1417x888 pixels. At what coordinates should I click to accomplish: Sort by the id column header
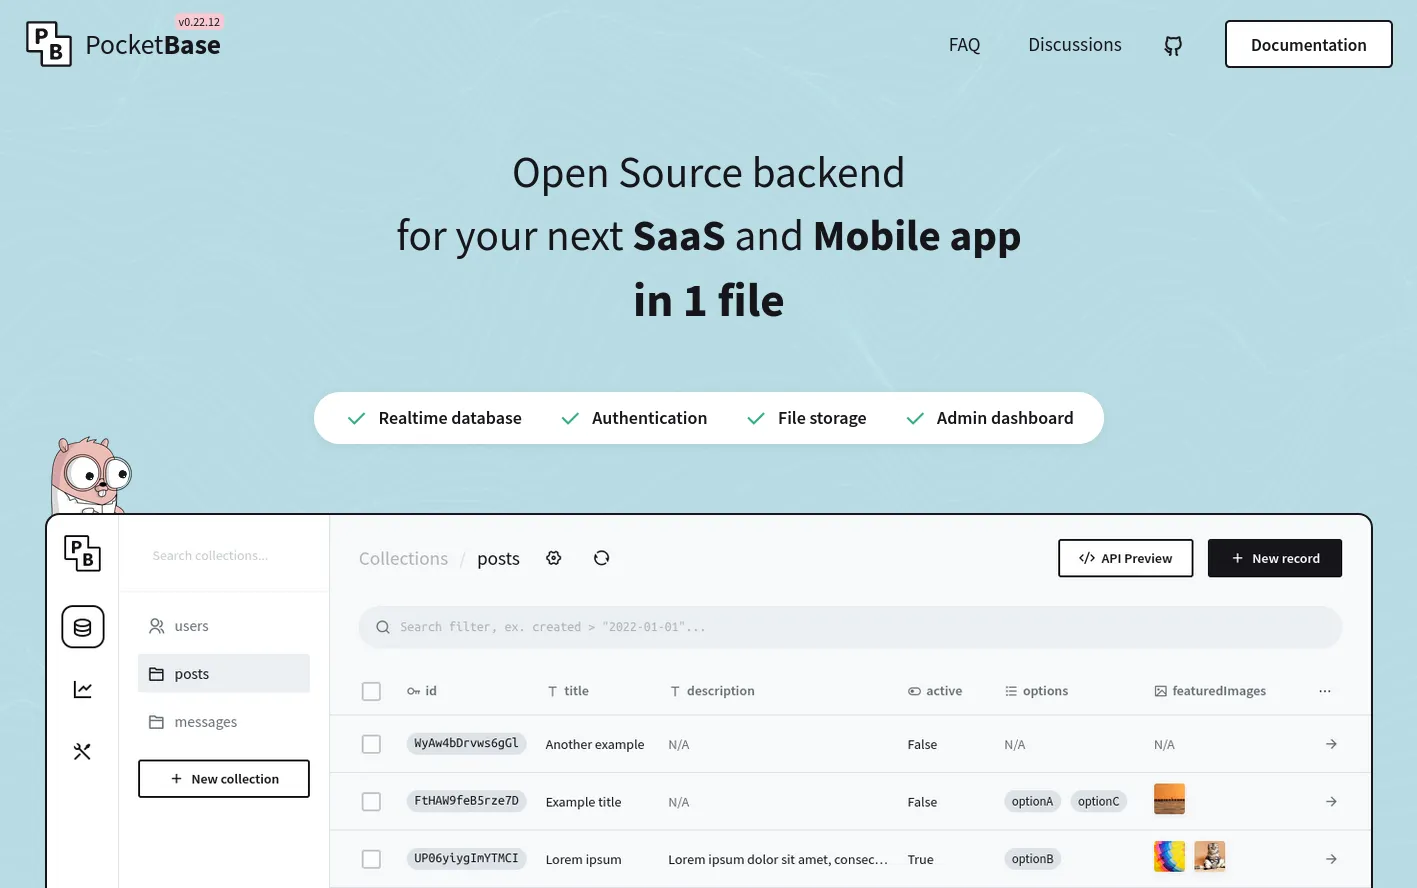[422, 691]
